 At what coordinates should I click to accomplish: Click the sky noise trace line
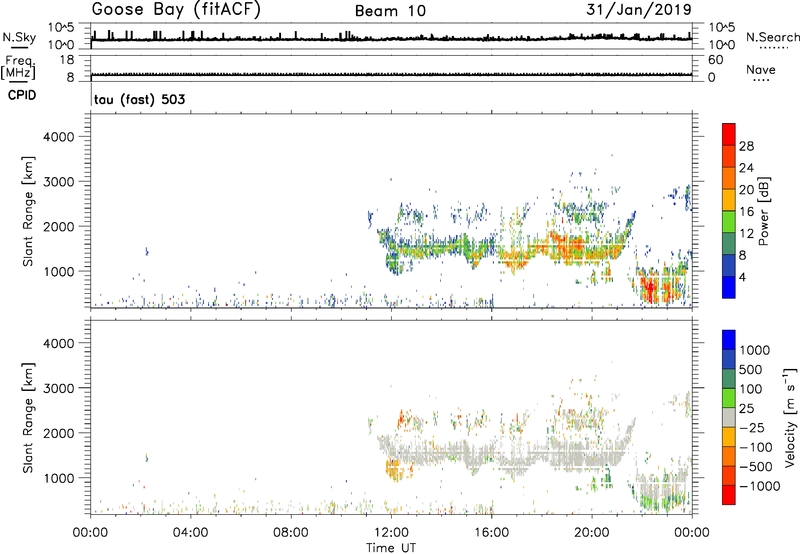[x=391, y=38]
